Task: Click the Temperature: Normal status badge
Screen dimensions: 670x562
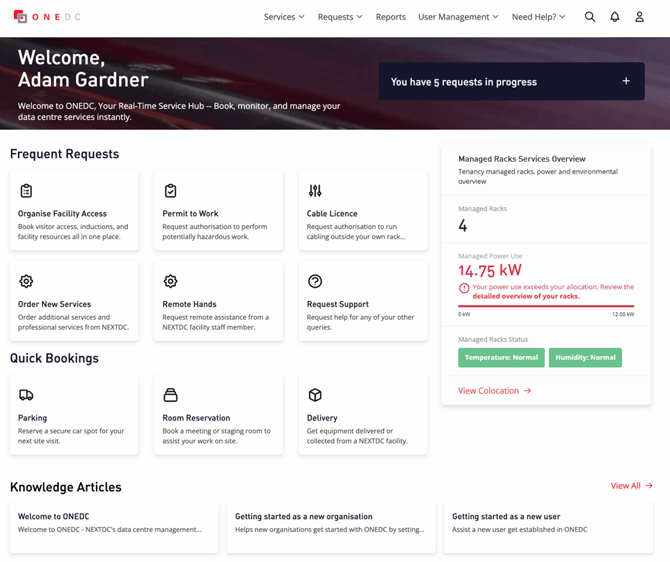Action: (501, 357)
